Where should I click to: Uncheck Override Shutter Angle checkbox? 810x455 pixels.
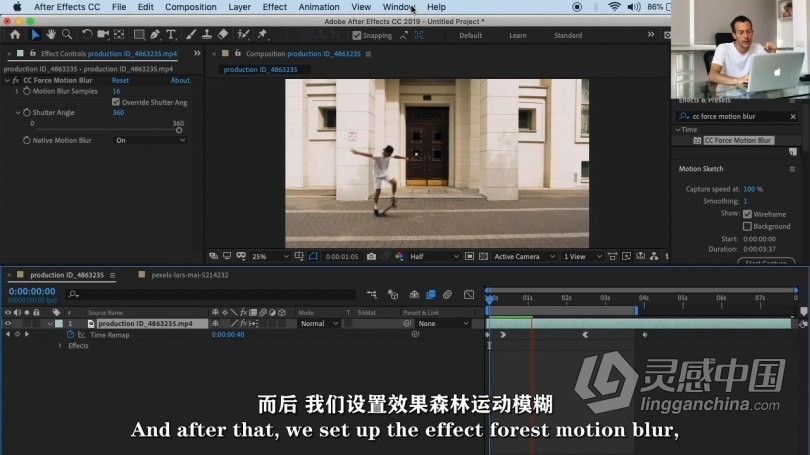click(116, 102)
